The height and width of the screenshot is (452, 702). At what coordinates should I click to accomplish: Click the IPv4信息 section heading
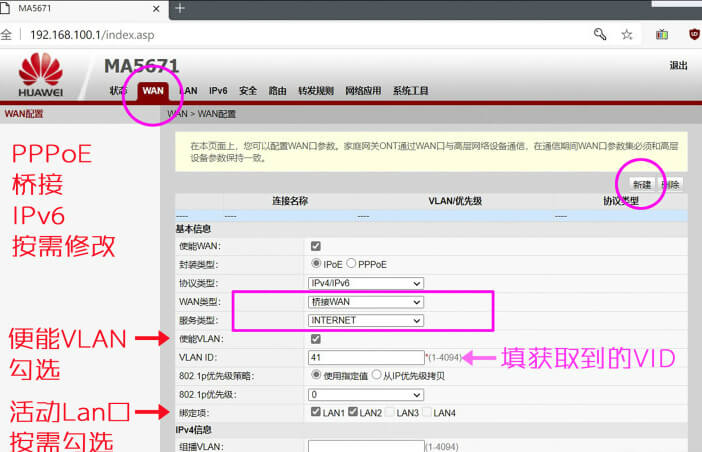click(193, 430)
